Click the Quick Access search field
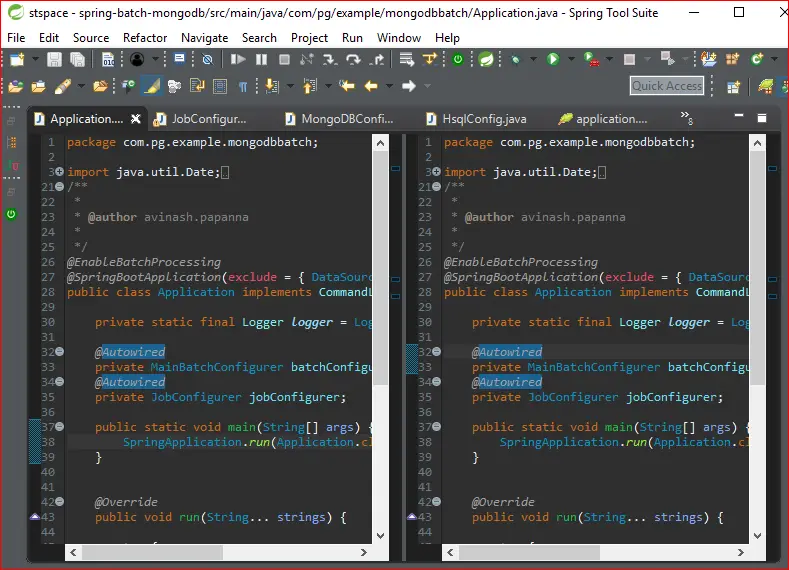Viewport: 789px width, 570px height. click(x=667, y=86)
